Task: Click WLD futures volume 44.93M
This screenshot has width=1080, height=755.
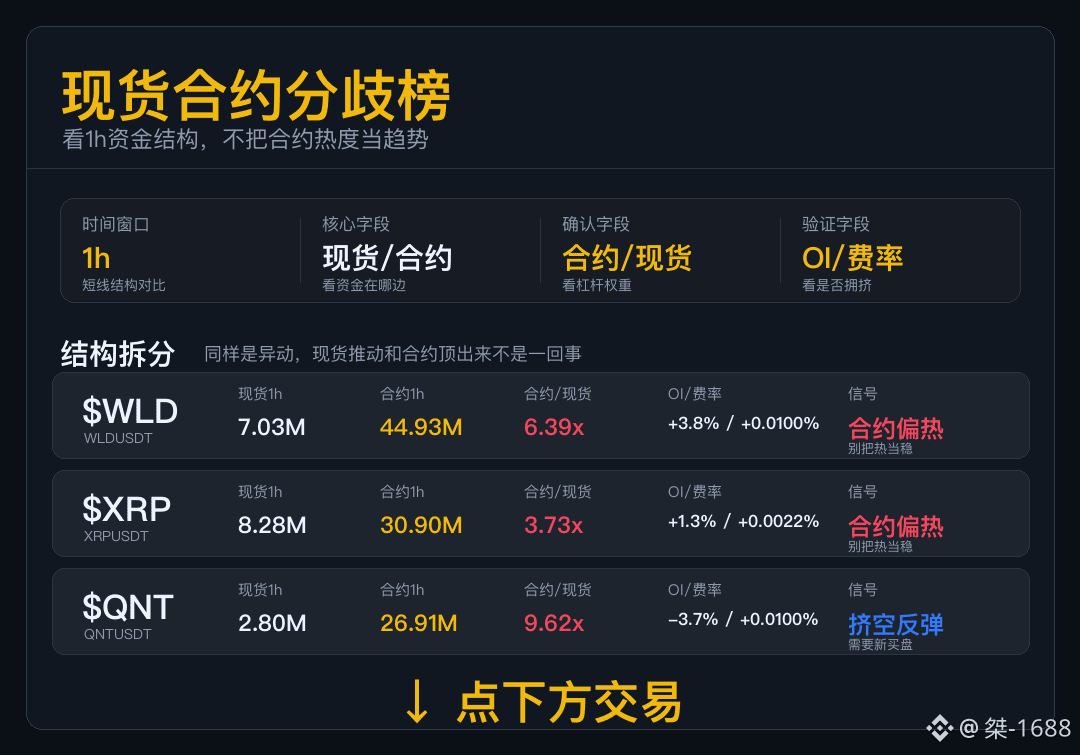Action: coord(421,427)
